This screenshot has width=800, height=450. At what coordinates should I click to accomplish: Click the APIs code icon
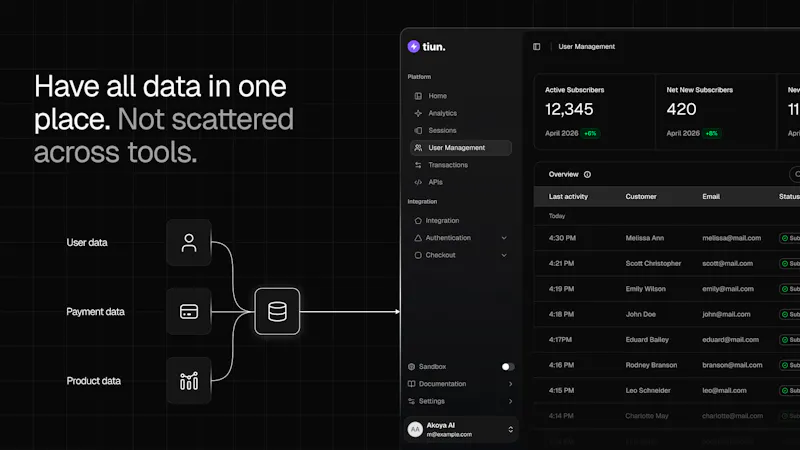[x=418, y=182]
